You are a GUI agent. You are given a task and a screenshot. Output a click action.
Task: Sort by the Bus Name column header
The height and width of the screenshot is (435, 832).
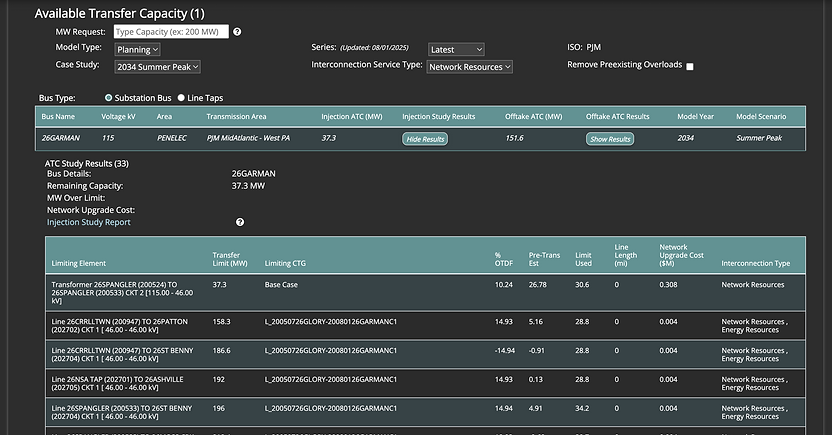58,117
